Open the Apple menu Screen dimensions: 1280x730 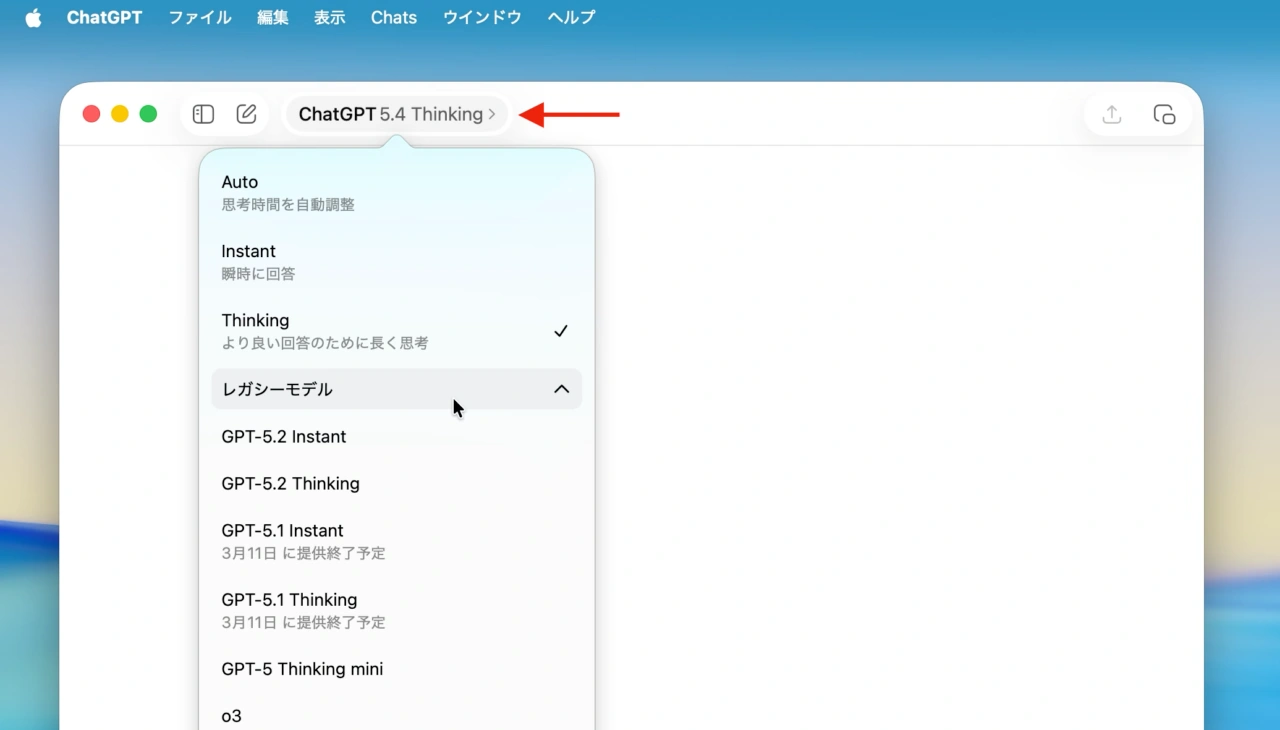pos(33,17)
